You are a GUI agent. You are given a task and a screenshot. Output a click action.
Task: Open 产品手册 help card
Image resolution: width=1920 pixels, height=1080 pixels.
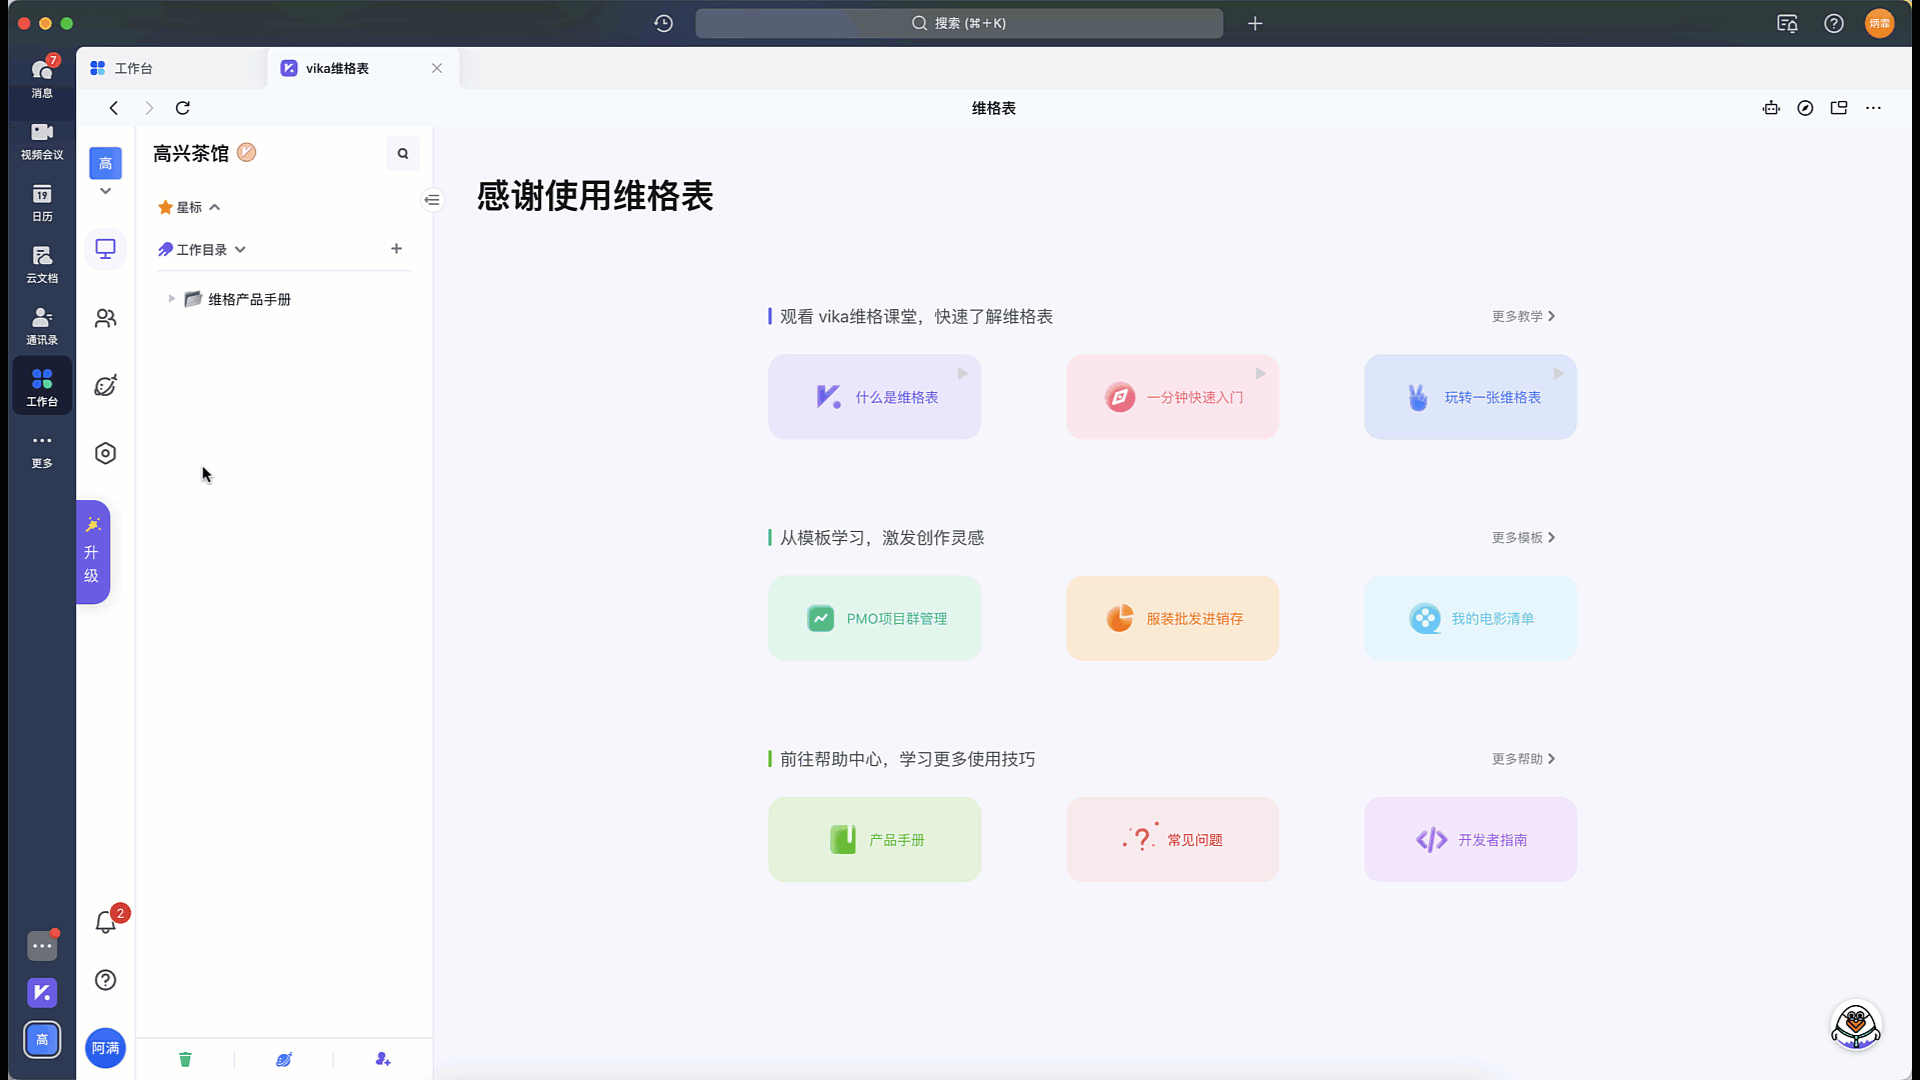point(874,839)
